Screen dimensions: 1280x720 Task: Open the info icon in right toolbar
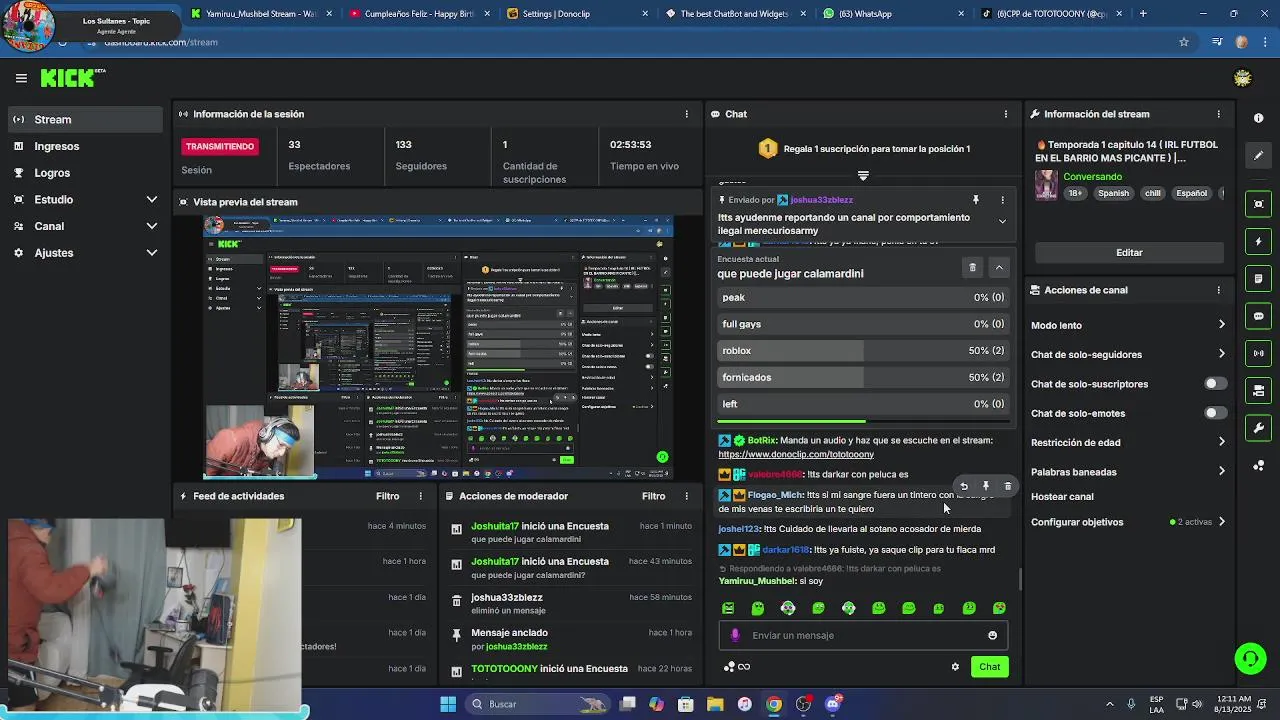pyautogui.click(x=1258, y=118)
